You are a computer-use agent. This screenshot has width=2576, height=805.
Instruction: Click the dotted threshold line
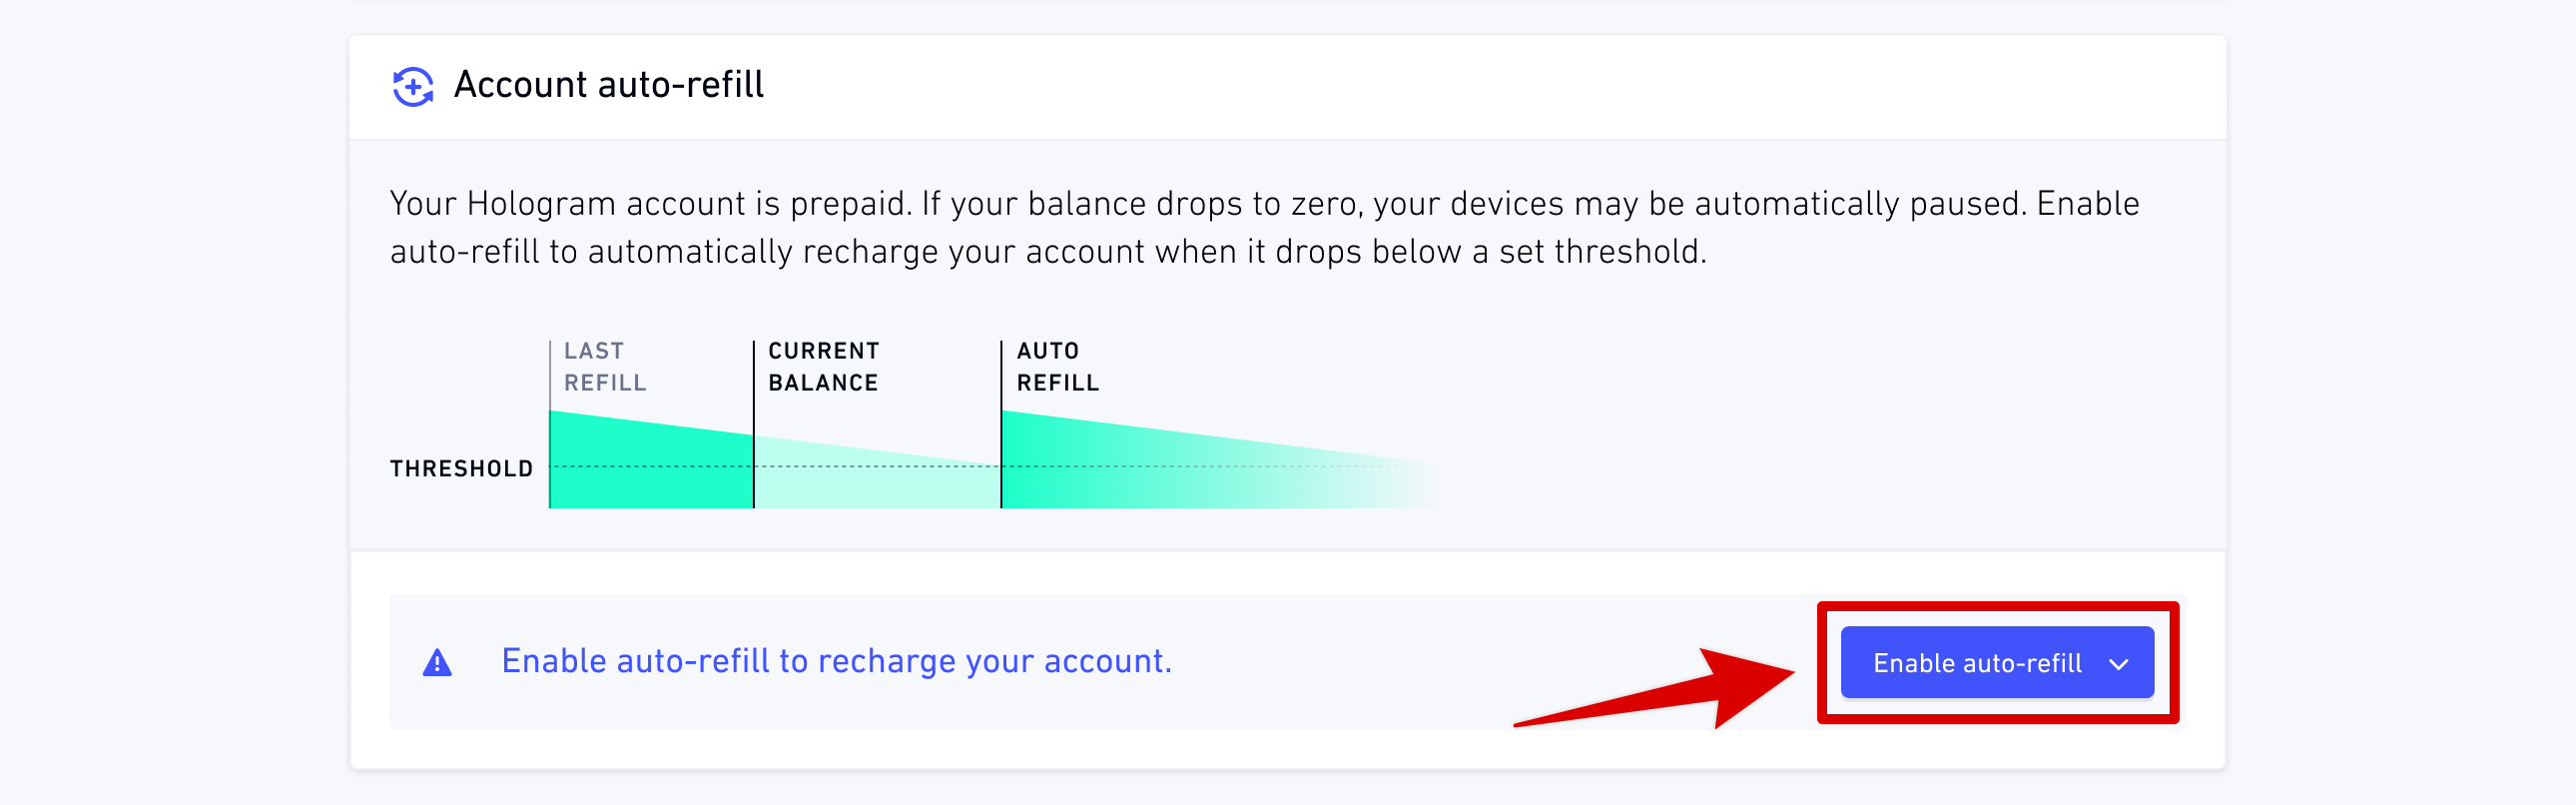990,466
